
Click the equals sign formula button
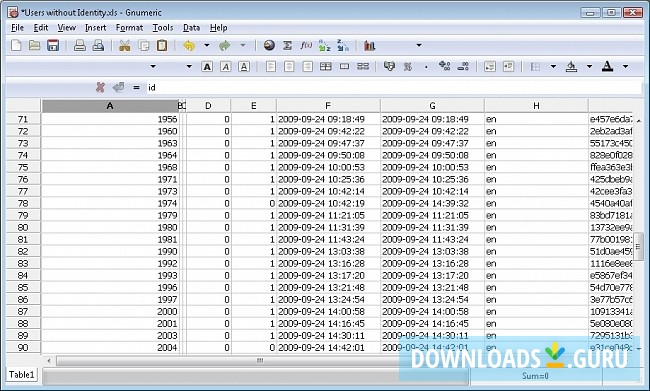click(136, 87)
